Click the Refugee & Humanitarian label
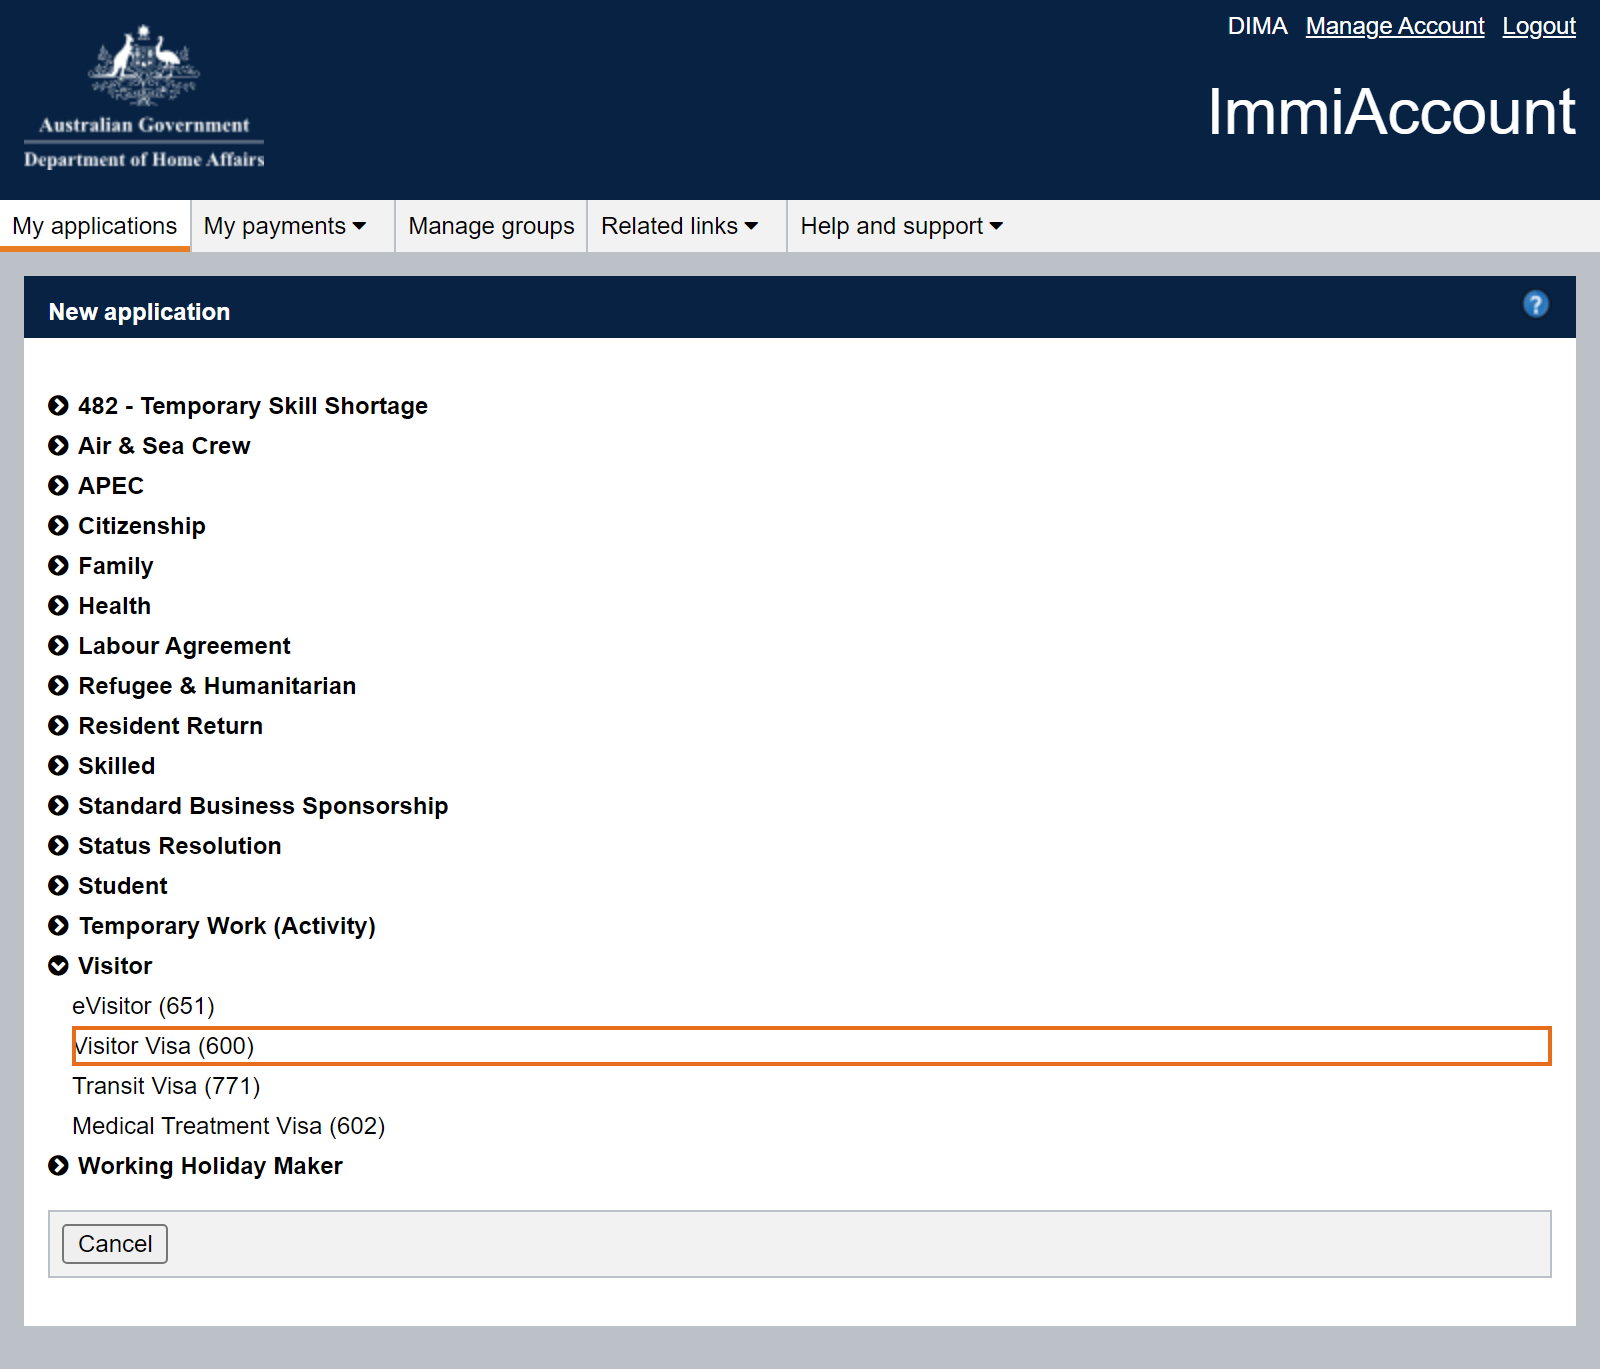Viewport: 1600px width, 1369px height. [217, 686]
